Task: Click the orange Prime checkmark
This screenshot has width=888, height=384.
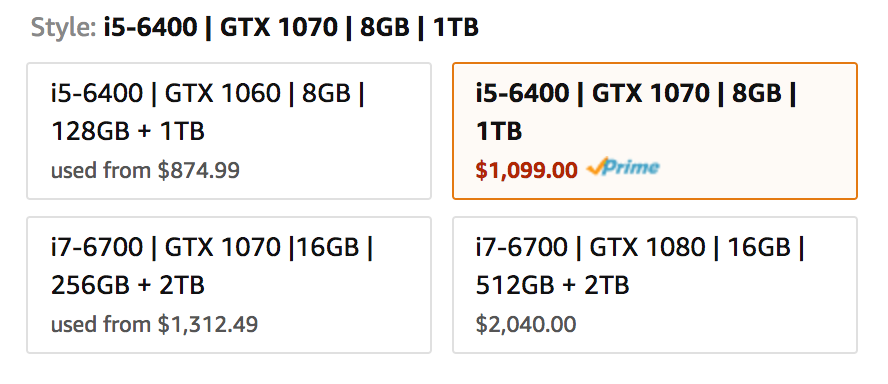Action: [x=596, y=168]
